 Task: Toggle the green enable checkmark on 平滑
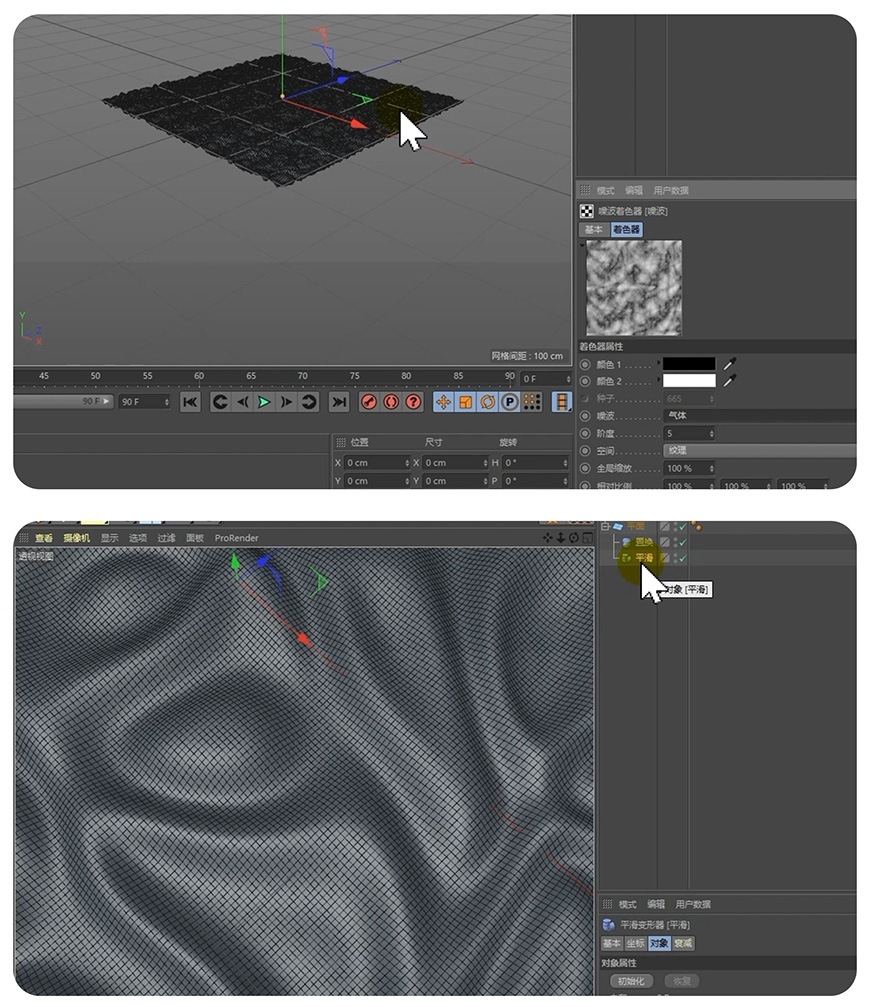tap(682, 557)
